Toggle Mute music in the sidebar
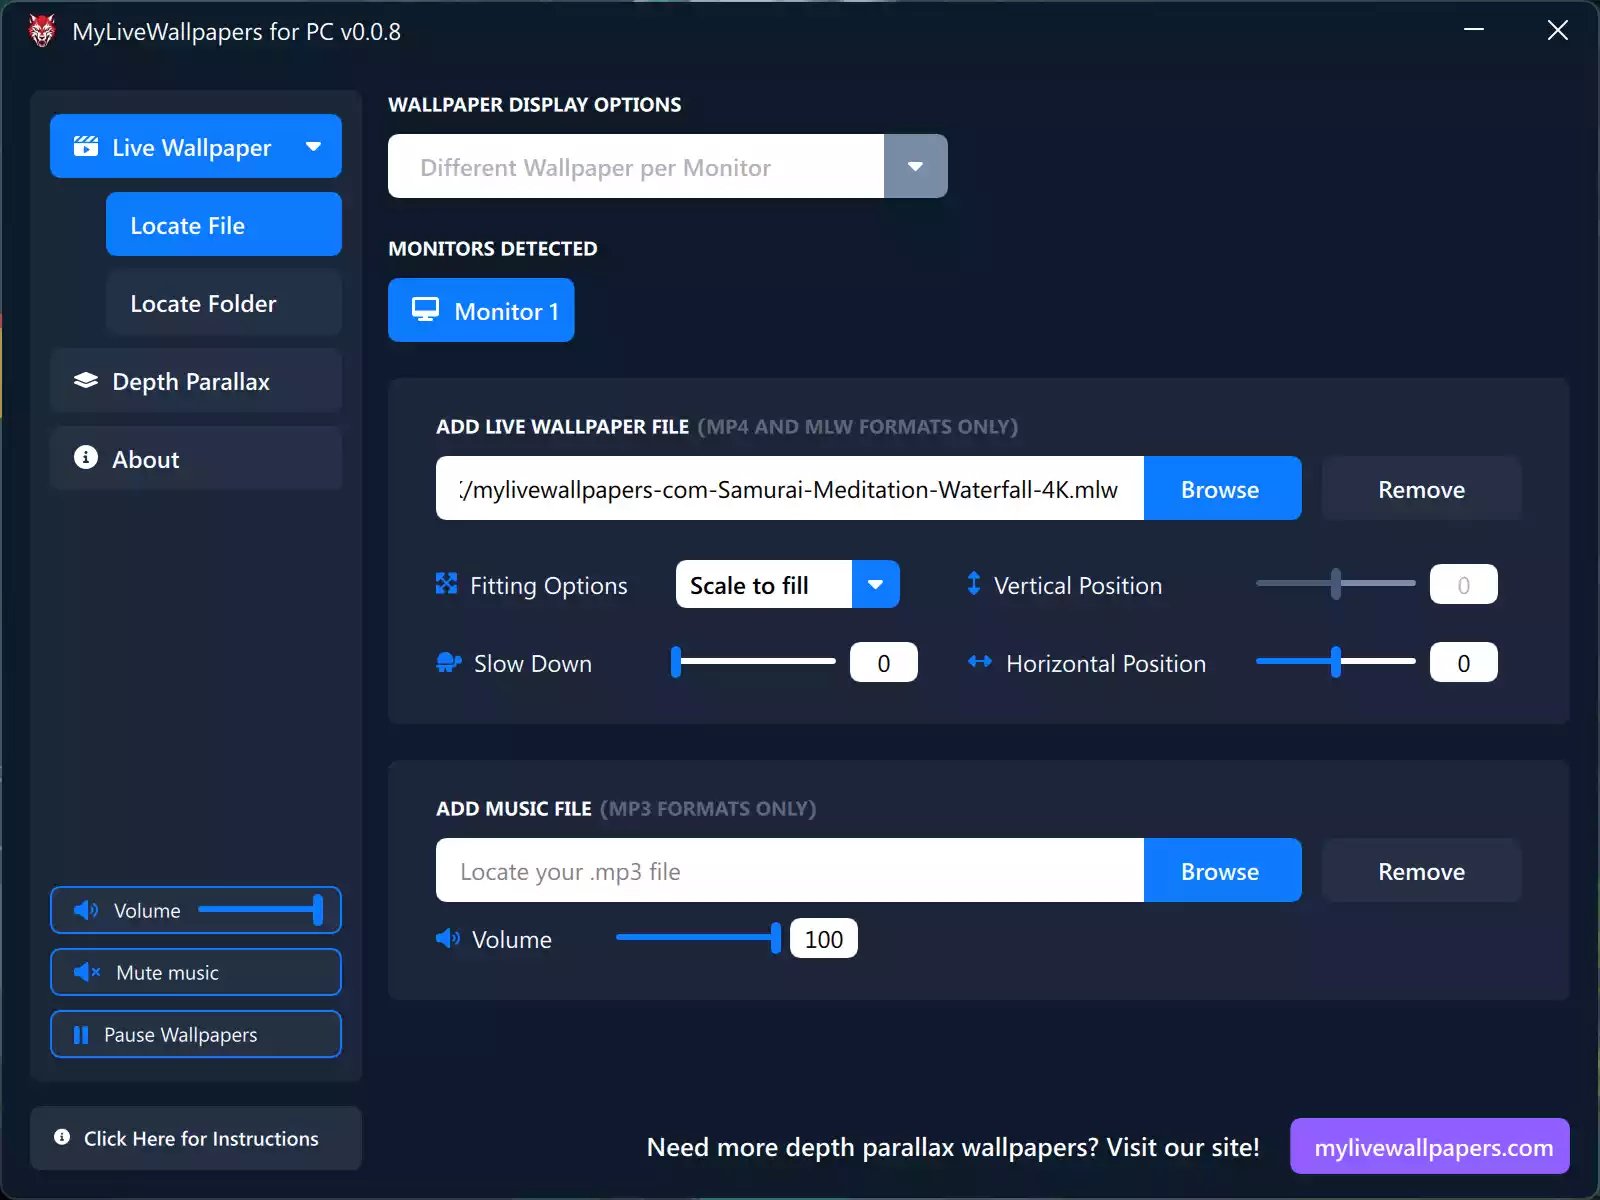 point(196,972)
